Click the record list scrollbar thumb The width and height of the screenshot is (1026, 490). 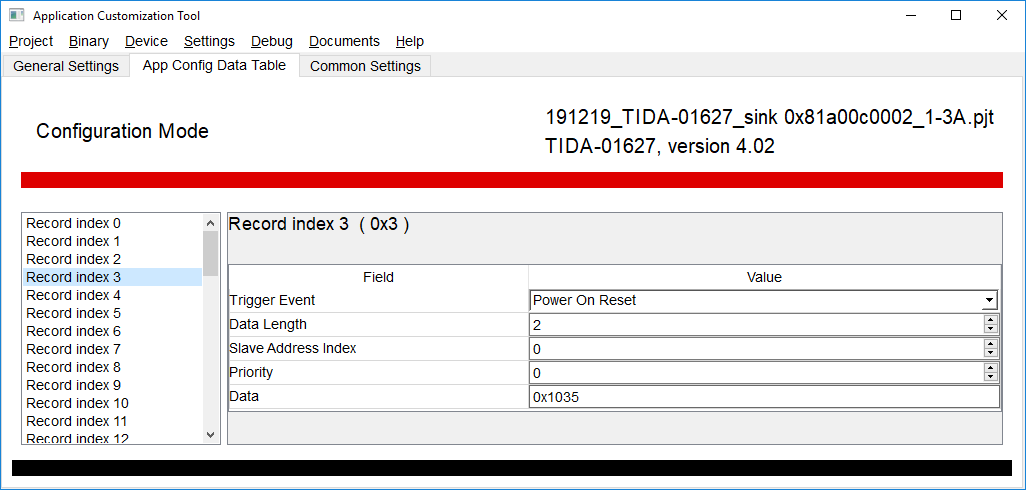pyautogui.click(x=210, y=254)
